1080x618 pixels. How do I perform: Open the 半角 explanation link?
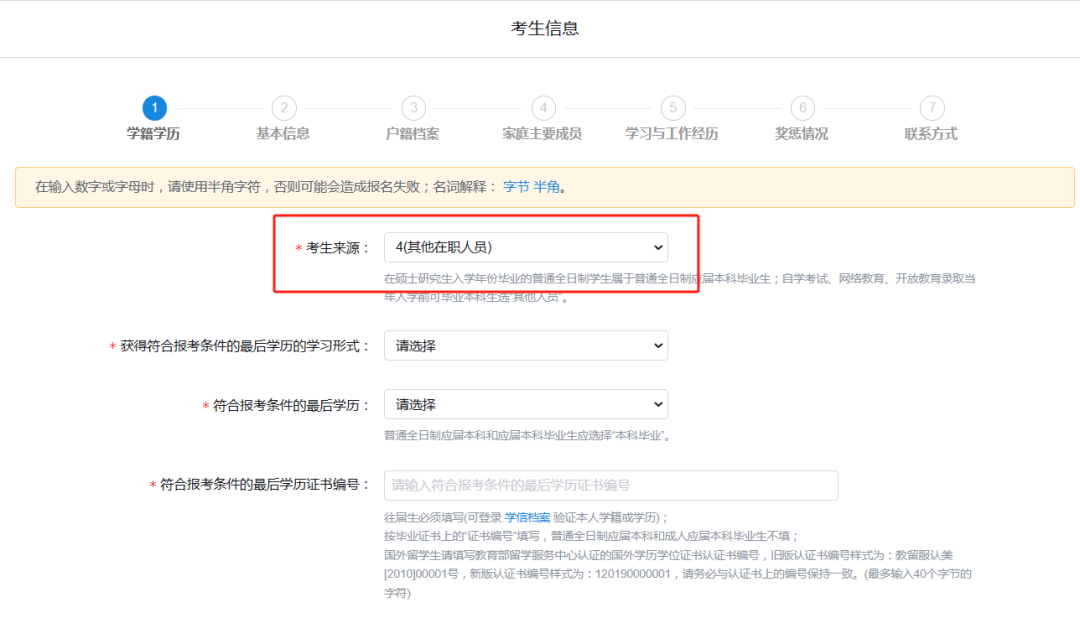[x=546, y=187]
